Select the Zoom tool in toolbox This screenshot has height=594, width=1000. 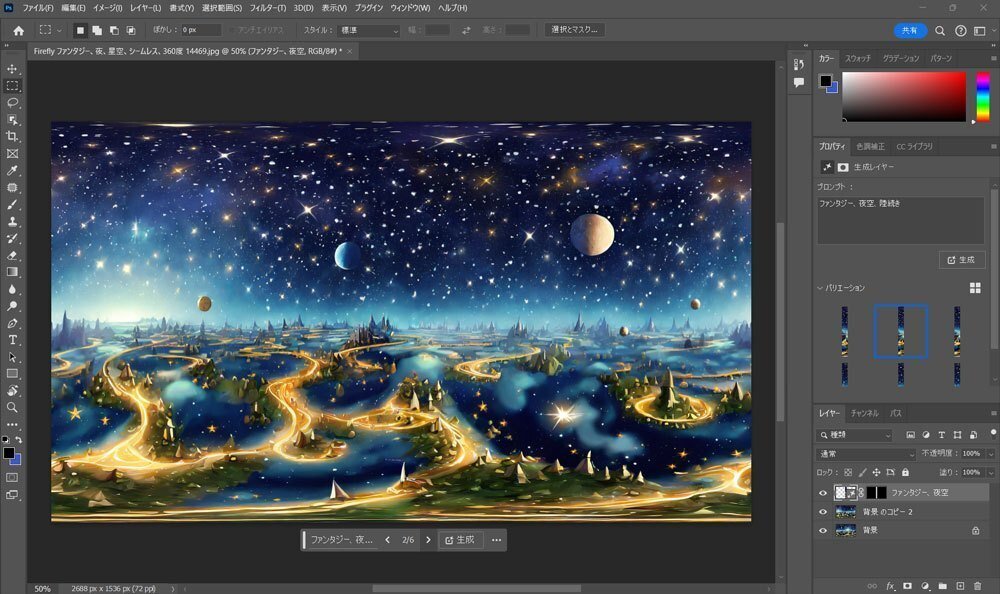point(12,407)
